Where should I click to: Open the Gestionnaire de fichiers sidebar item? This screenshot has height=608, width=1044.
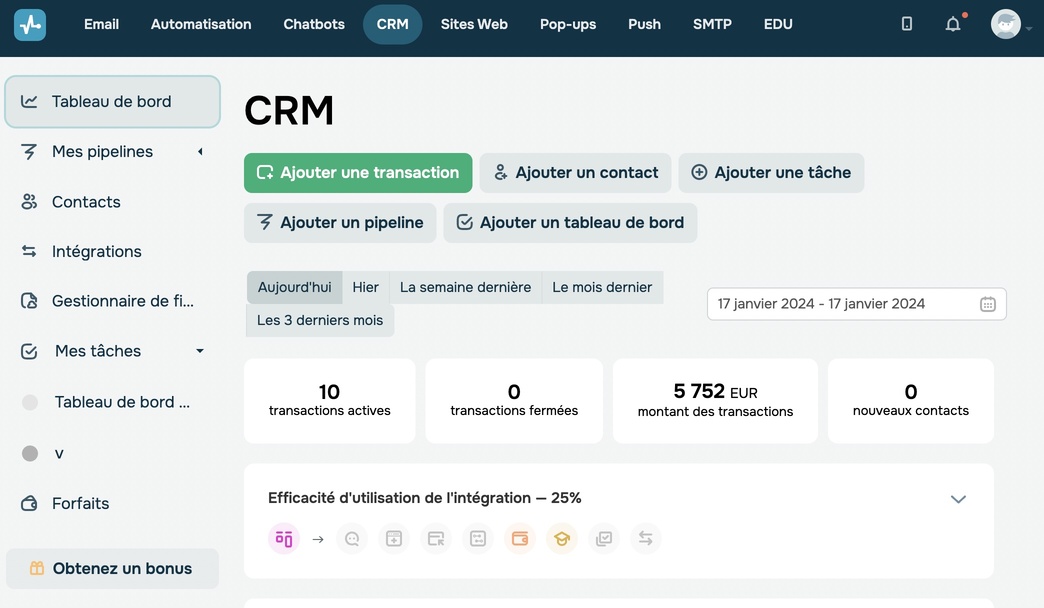pyautogui.click(x=29, y=300)
